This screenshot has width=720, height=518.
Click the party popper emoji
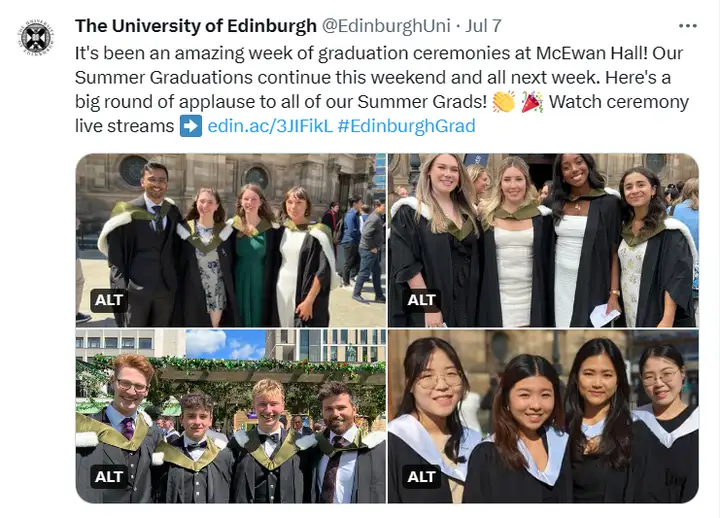point(532,102)
